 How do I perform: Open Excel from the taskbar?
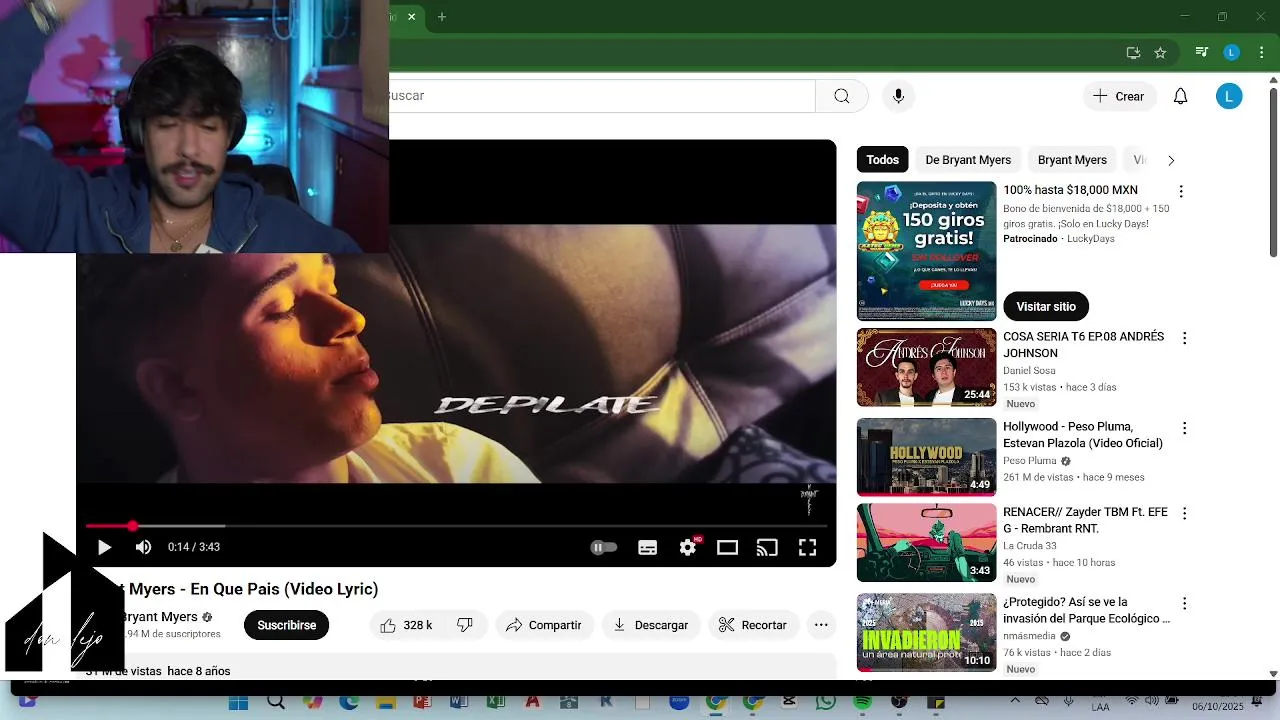pos(496,703)
